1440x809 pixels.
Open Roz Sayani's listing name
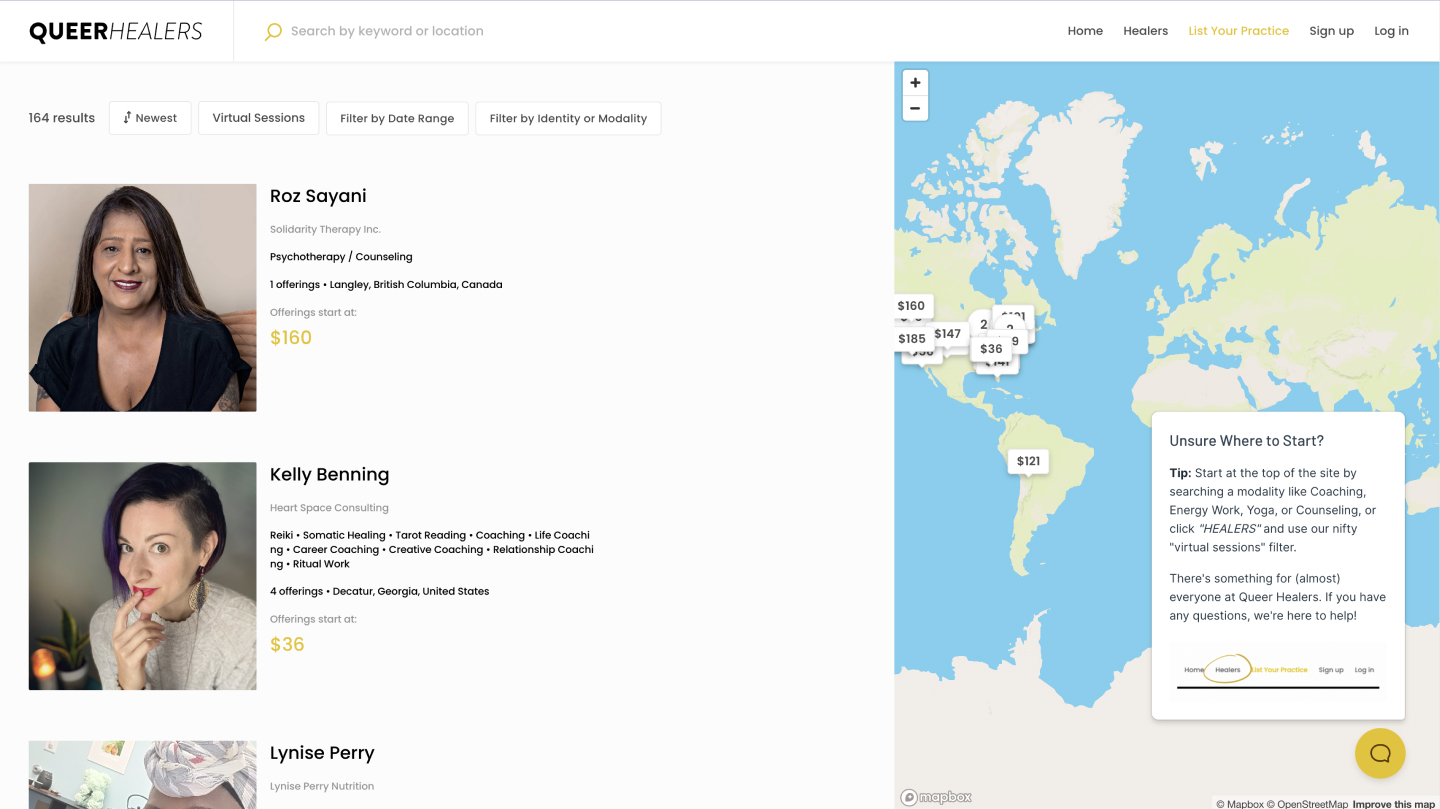pyautogui.click(x=318, y=196)
